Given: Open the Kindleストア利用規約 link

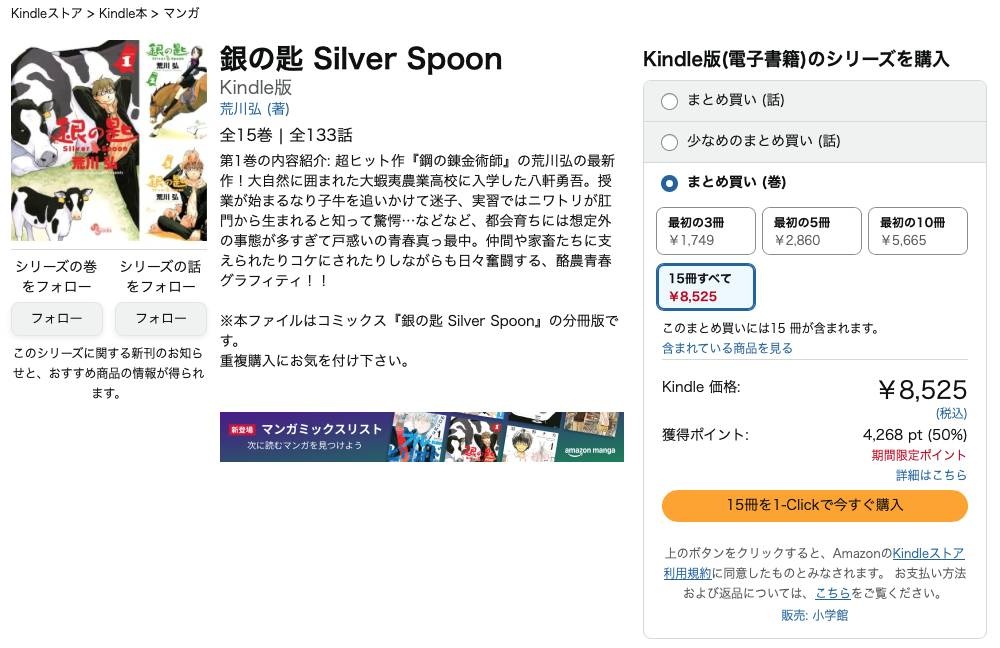Looking at the screenshot, I should coord(927,553).
